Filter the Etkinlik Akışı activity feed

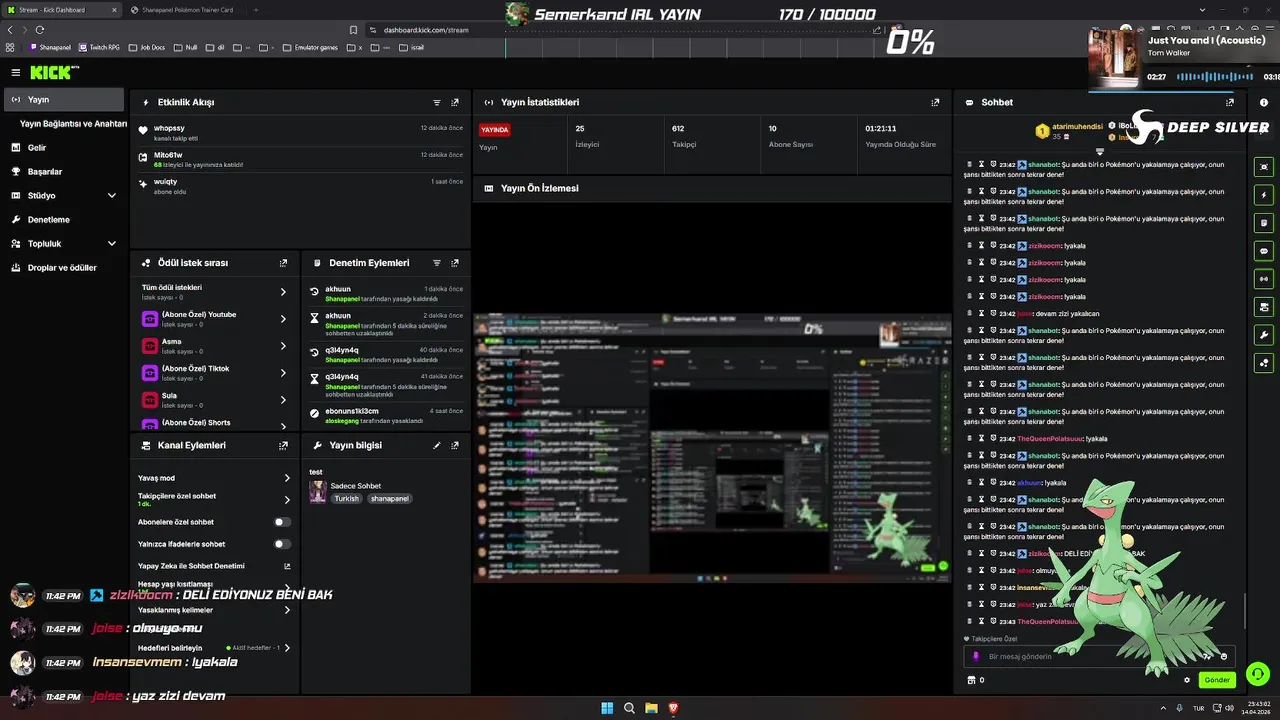click(437, 102)
